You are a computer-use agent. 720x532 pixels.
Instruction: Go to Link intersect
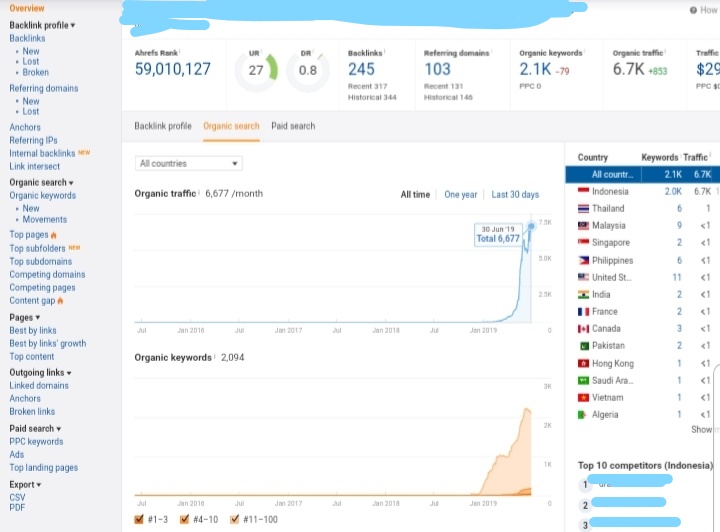coord(34,166)
